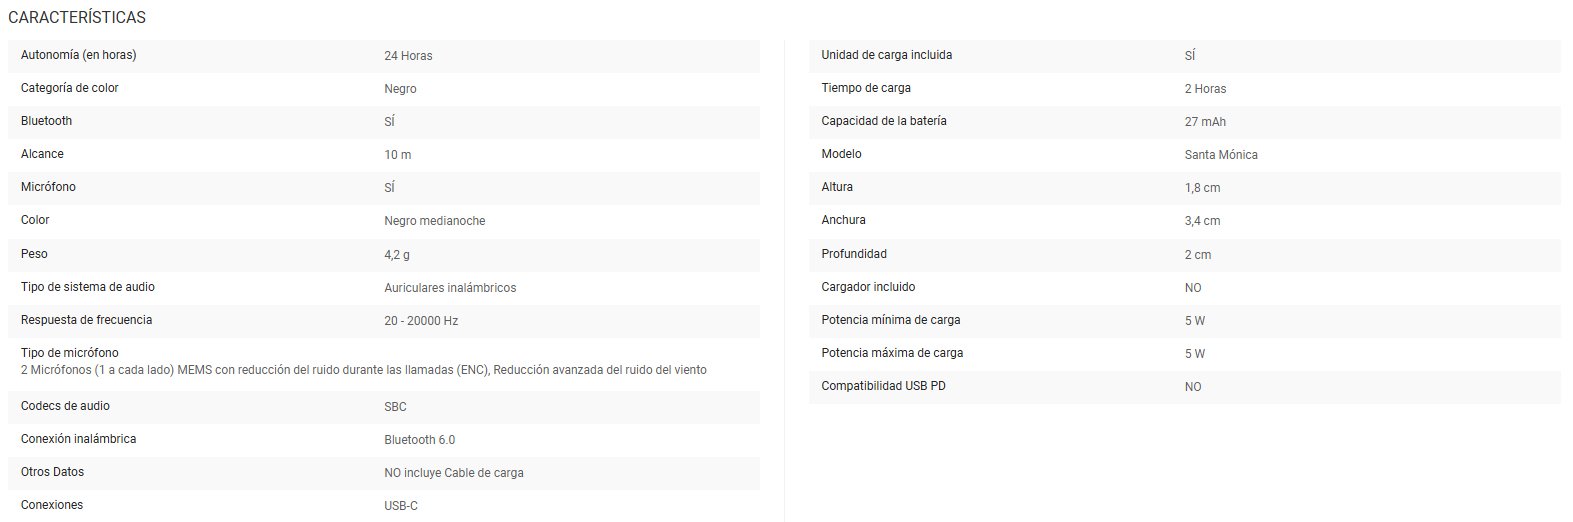The height and width of the screenshot is (522, 1573).
Task: Select the NO incluye Cable de carga text
Action: [453, 473]
